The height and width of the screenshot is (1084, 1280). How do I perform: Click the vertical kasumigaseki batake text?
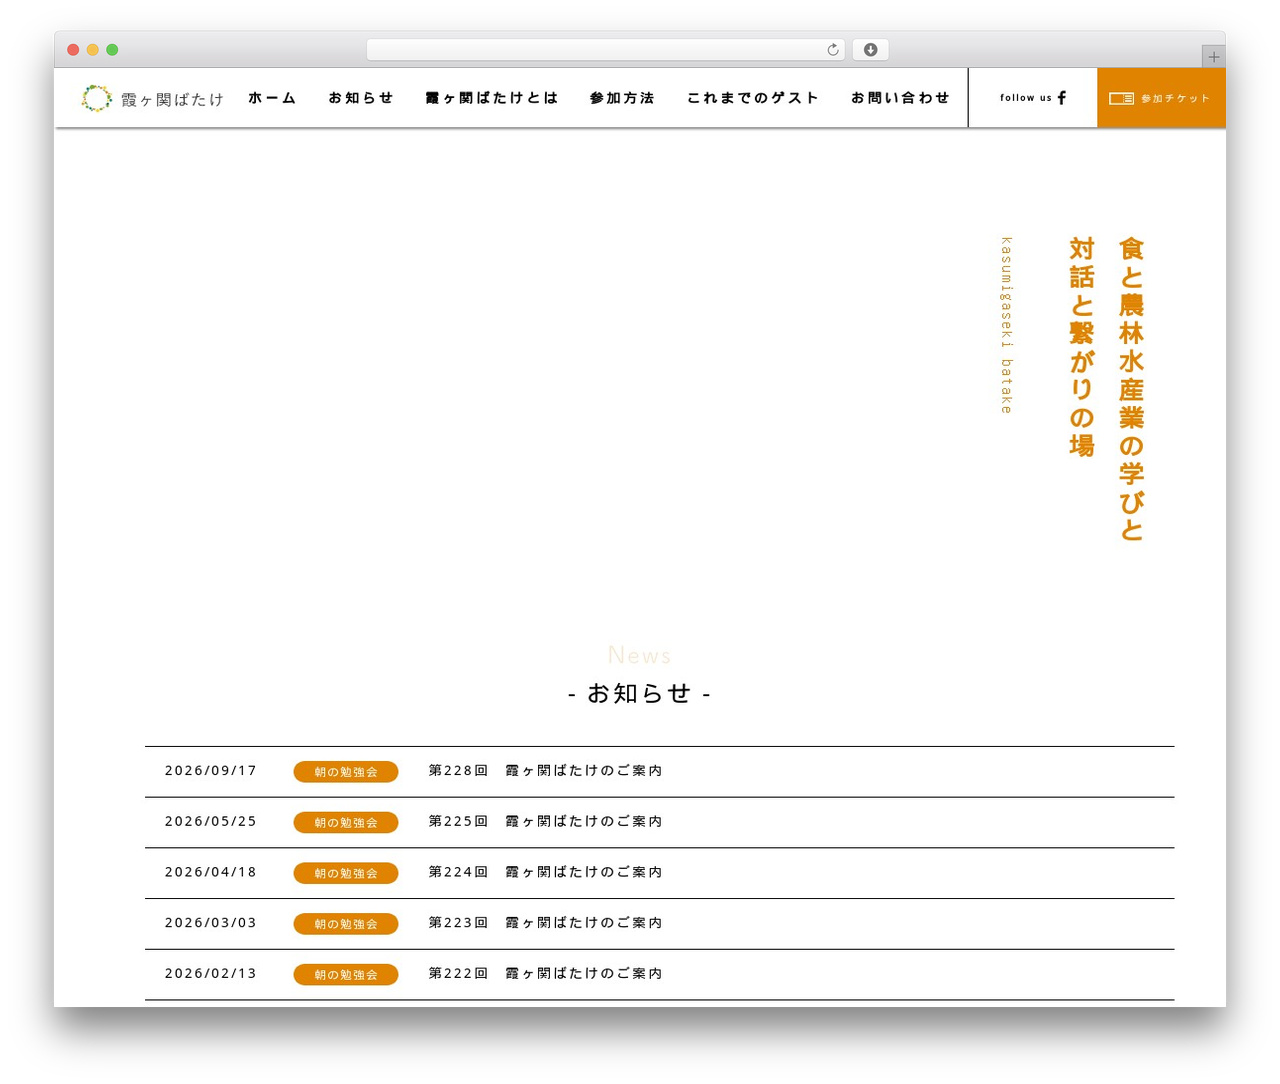tap(1007, 325)
